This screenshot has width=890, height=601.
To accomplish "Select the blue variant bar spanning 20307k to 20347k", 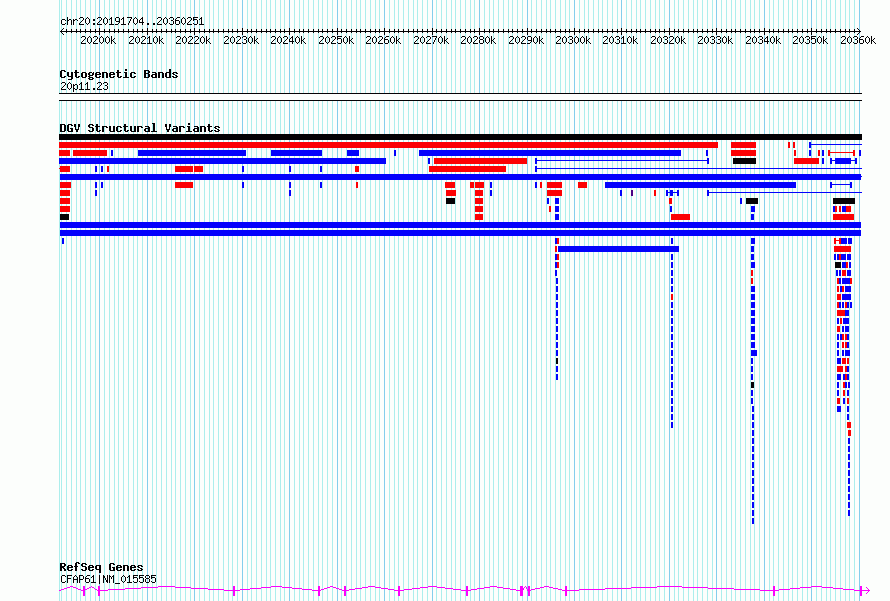I will tap(700, 185).
